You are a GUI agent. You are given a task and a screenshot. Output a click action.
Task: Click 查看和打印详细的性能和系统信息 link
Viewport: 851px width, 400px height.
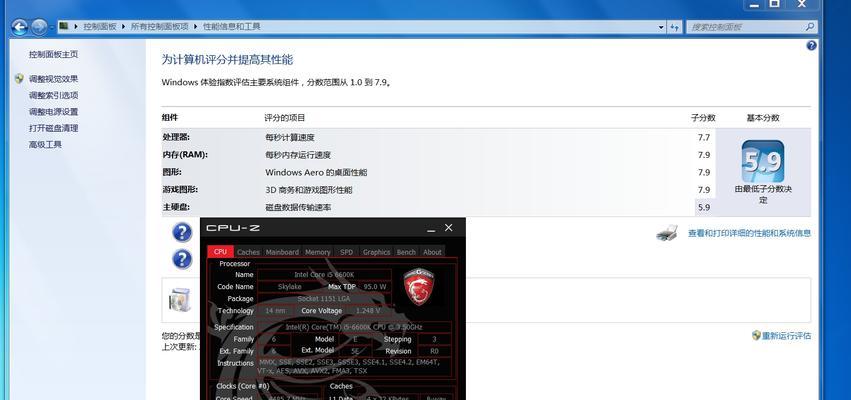click(x=750, y=233)
